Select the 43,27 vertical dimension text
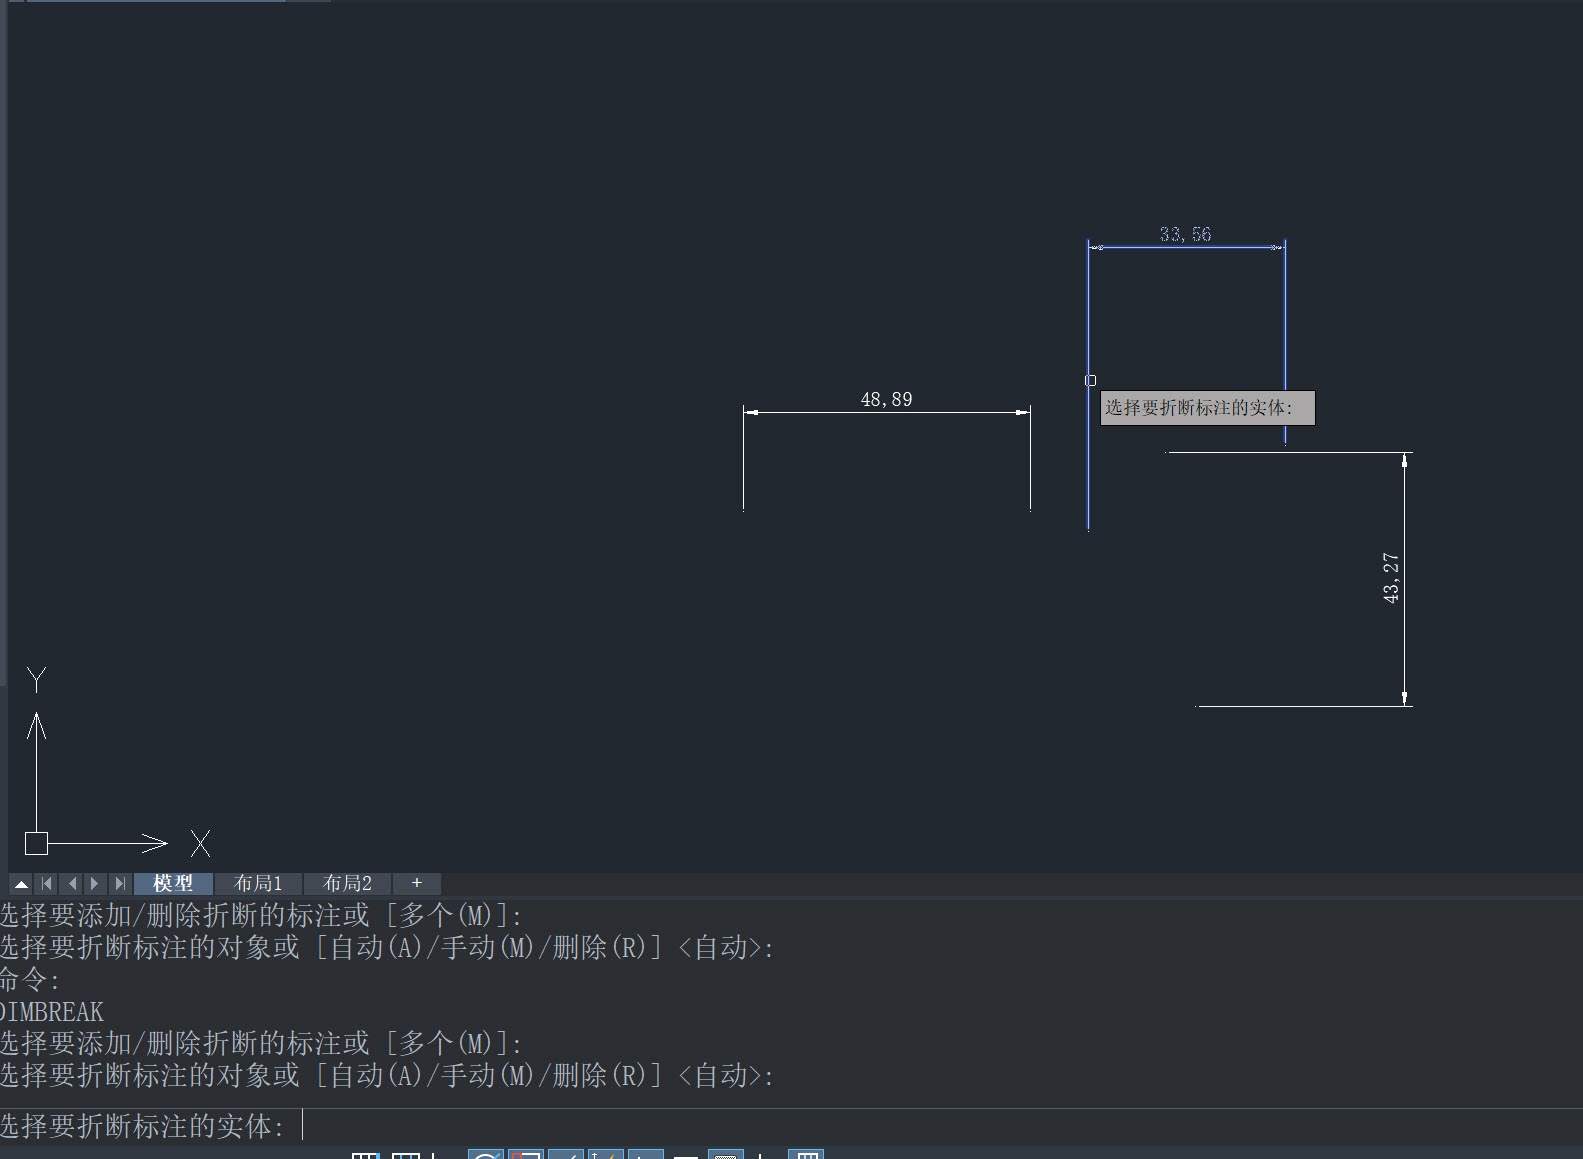 pyautogui.click(x=1391, y=577)
